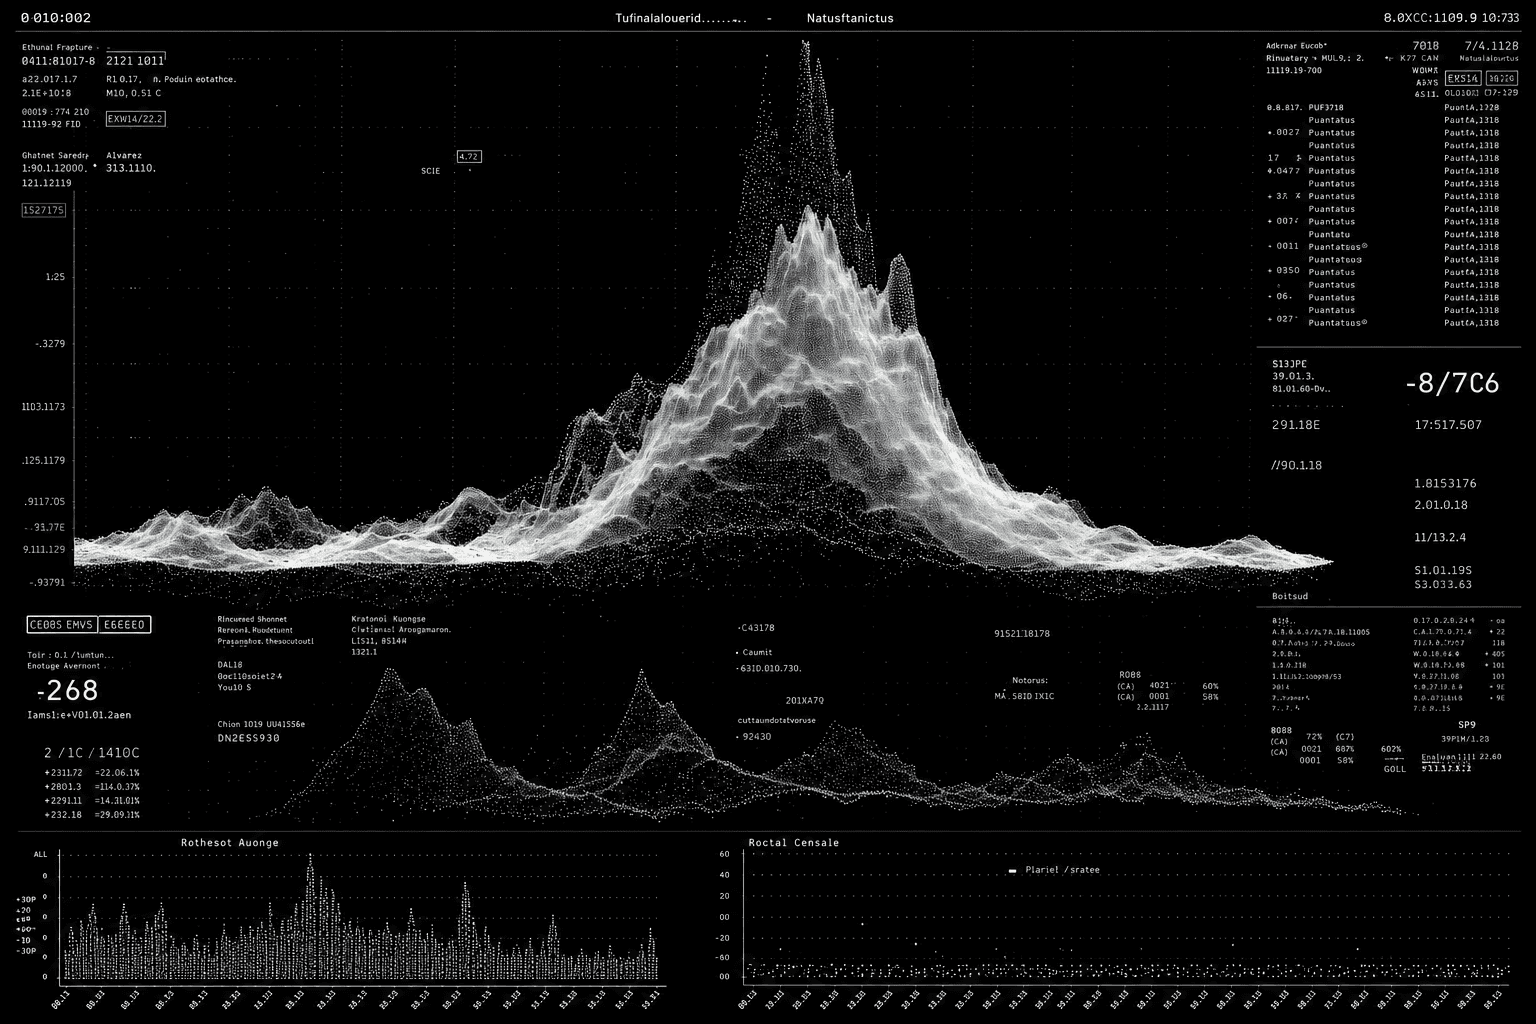Click the +2311.72 row value

click(64, 772)
